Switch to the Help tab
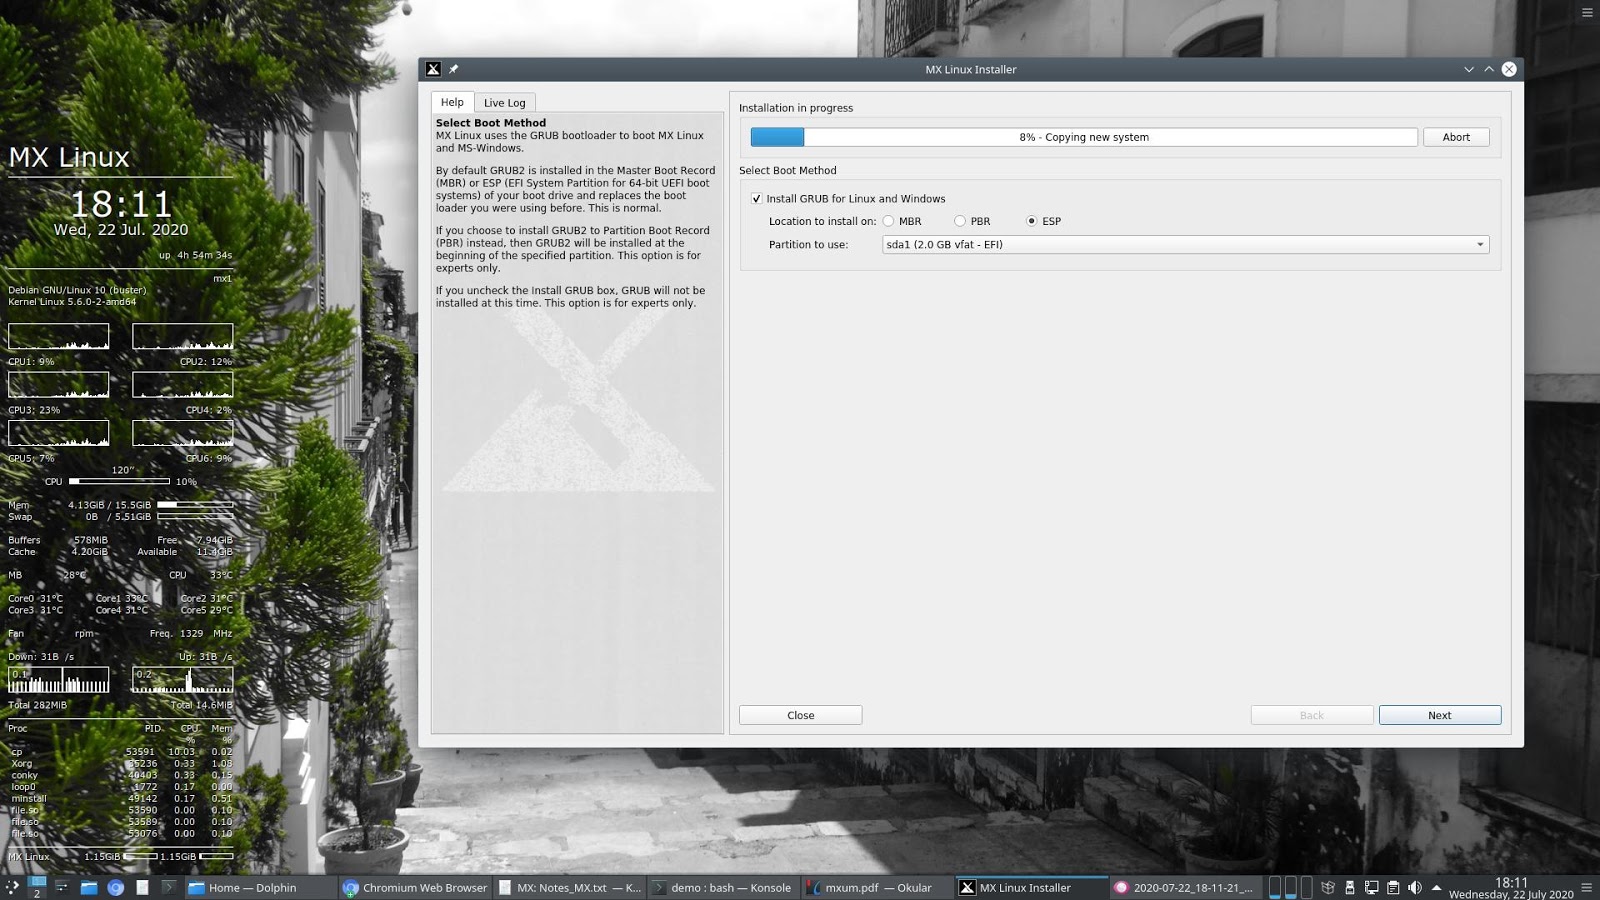 click(452, 102)
